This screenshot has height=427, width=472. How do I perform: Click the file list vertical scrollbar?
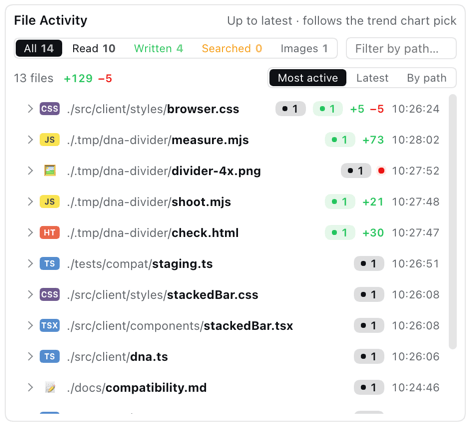452,222
